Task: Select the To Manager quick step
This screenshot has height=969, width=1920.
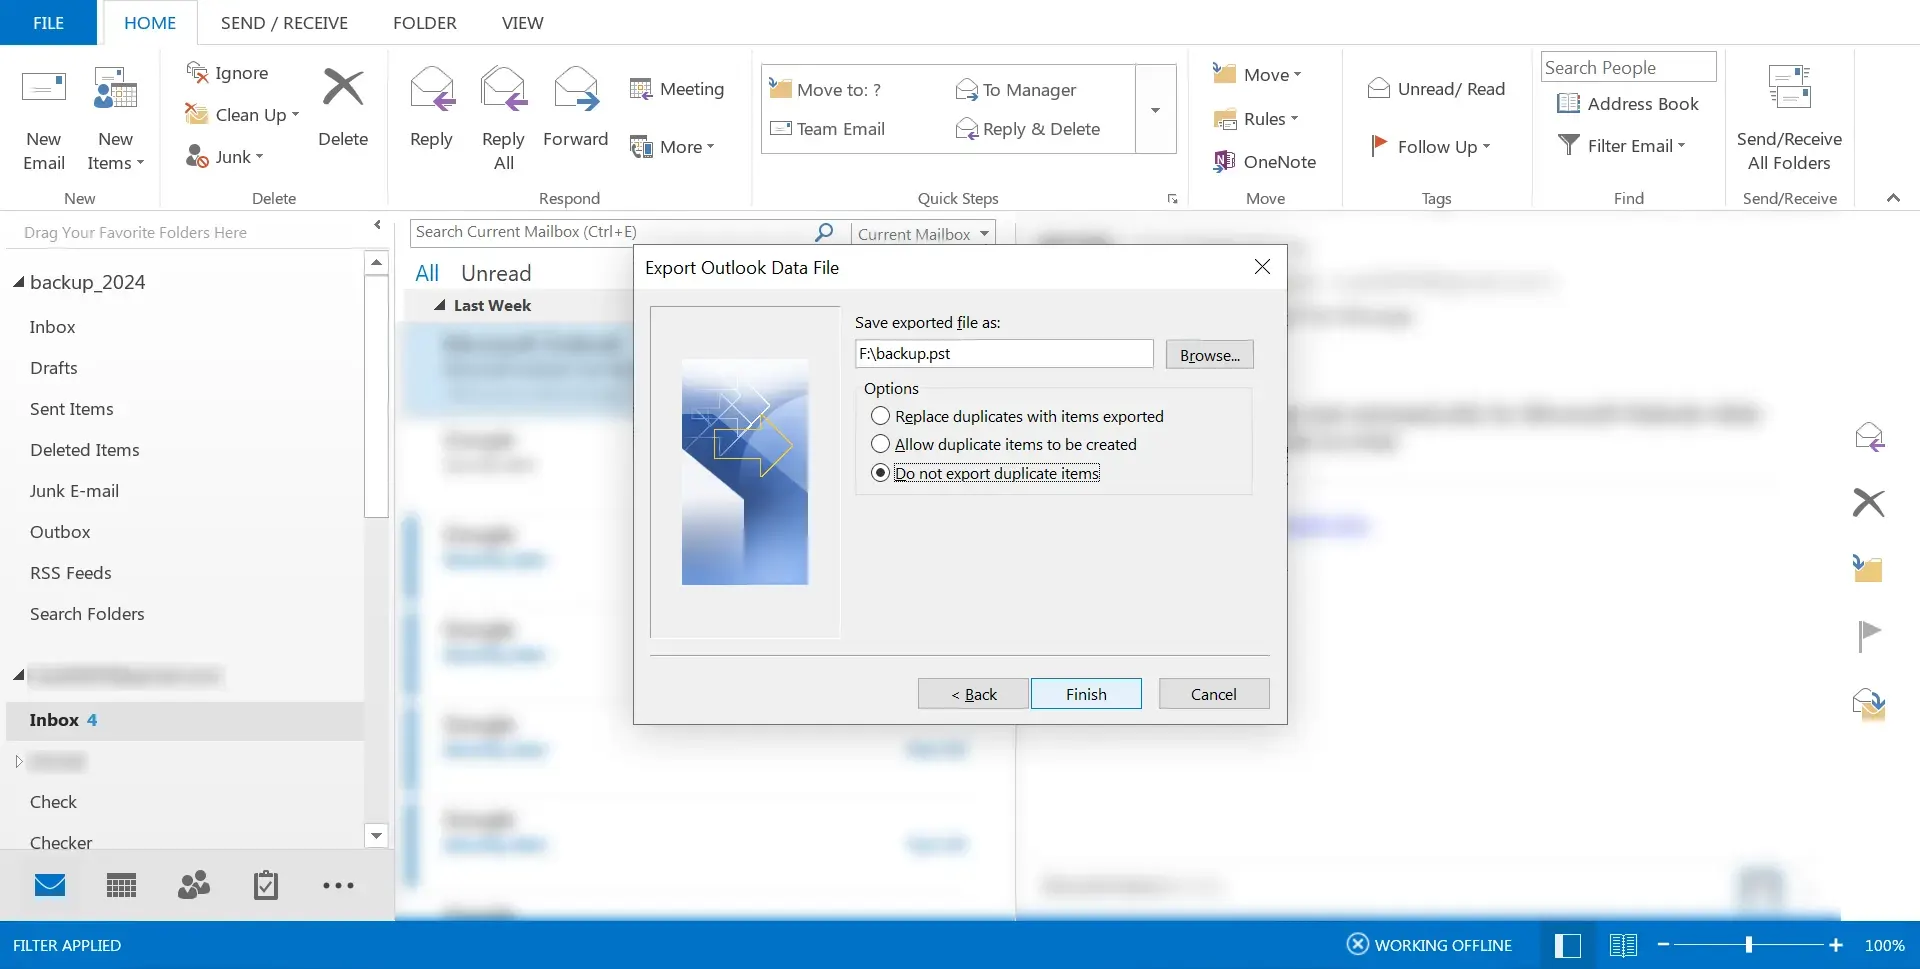Action: (1016, 90)
